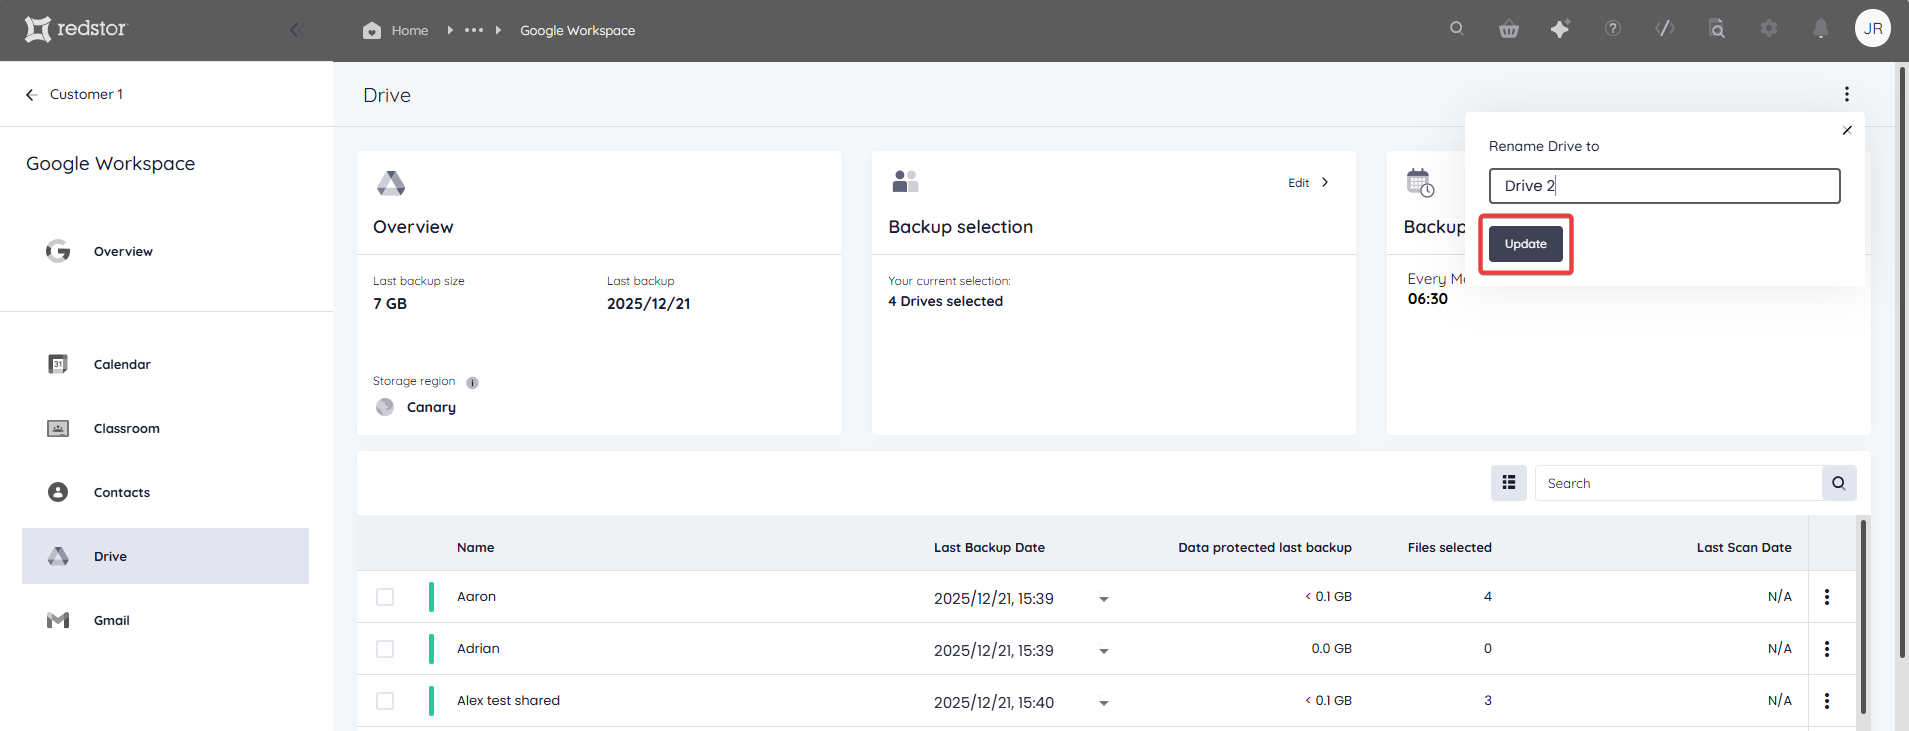Toggle the list view button
Screen dimensions: 1909x731
(x=1508, y=483)
